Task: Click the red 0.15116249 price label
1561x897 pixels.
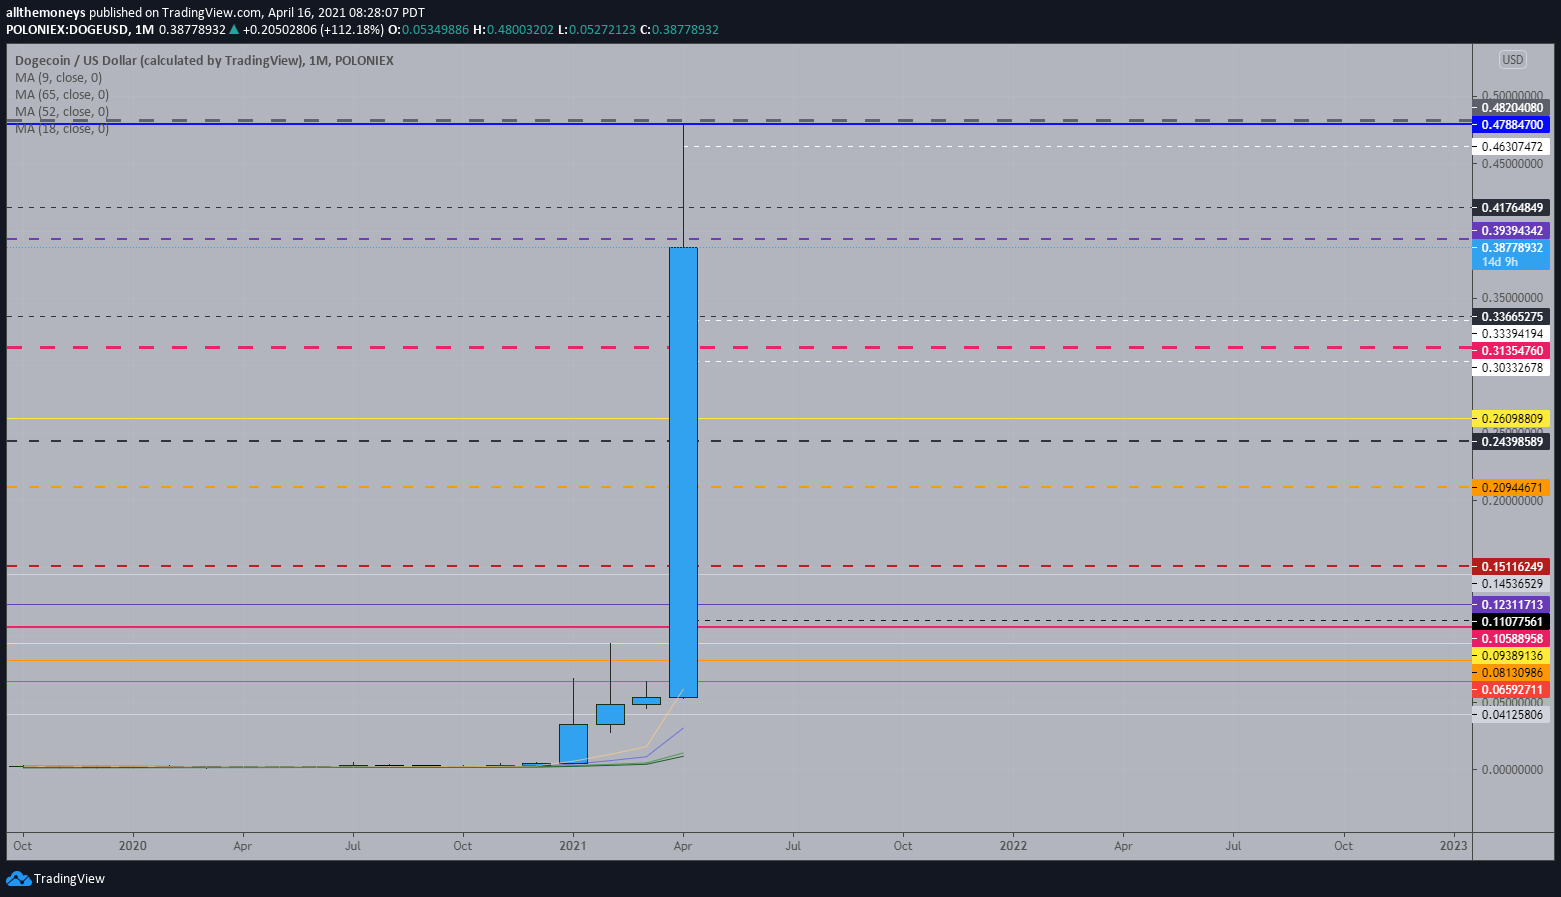Action: (1511, 567)
